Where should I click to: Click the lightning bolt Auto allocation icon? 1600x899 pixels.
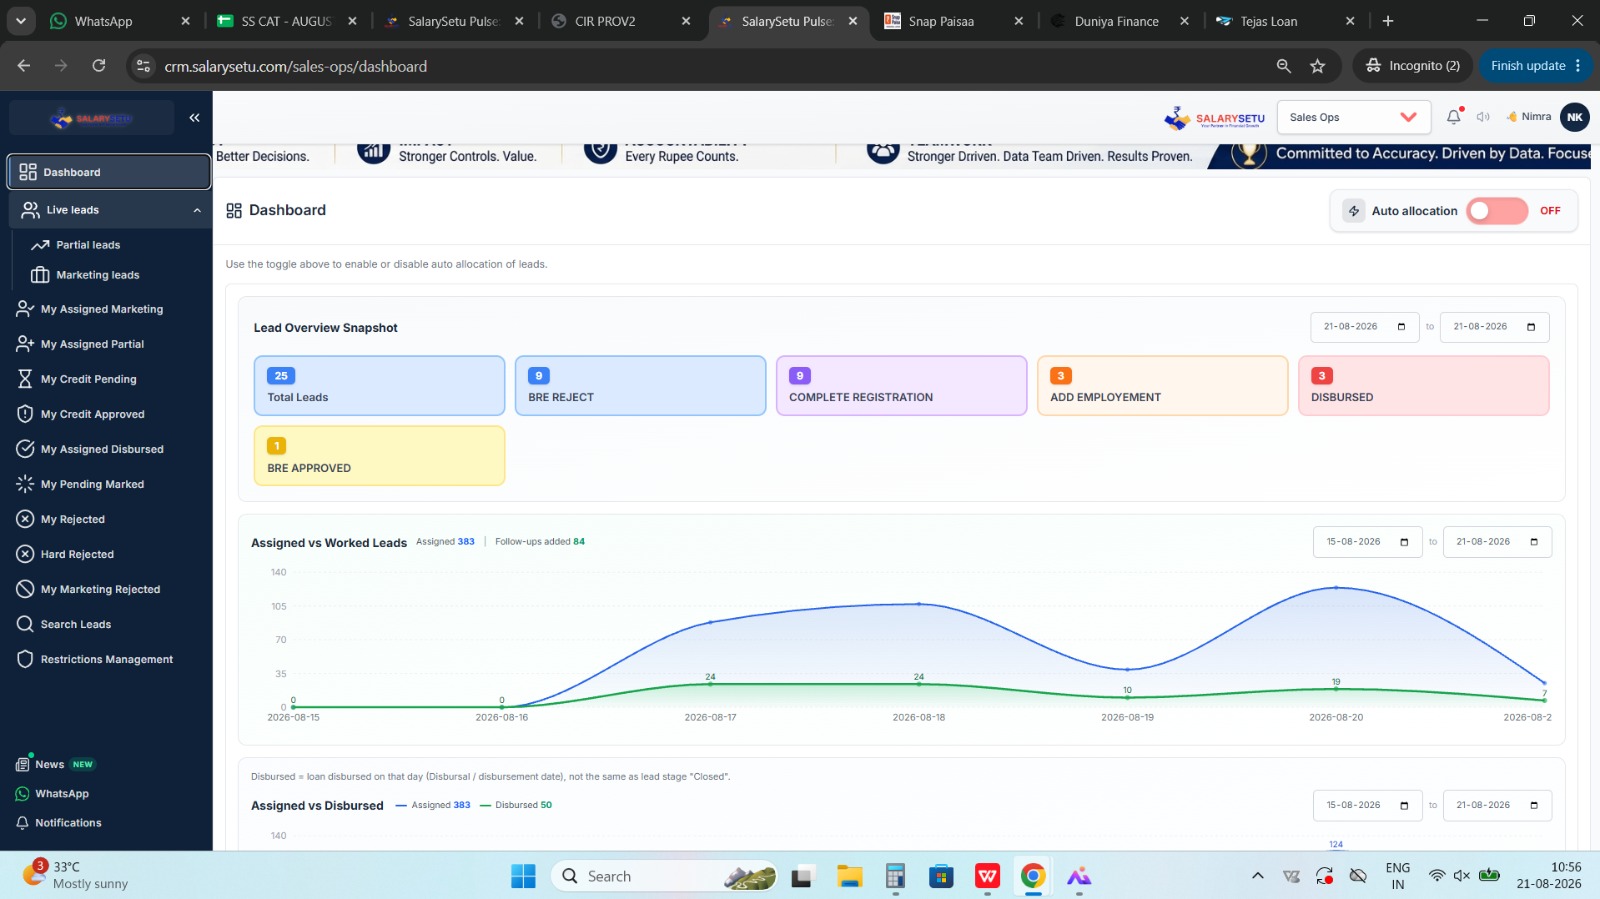click(1353, 211)
